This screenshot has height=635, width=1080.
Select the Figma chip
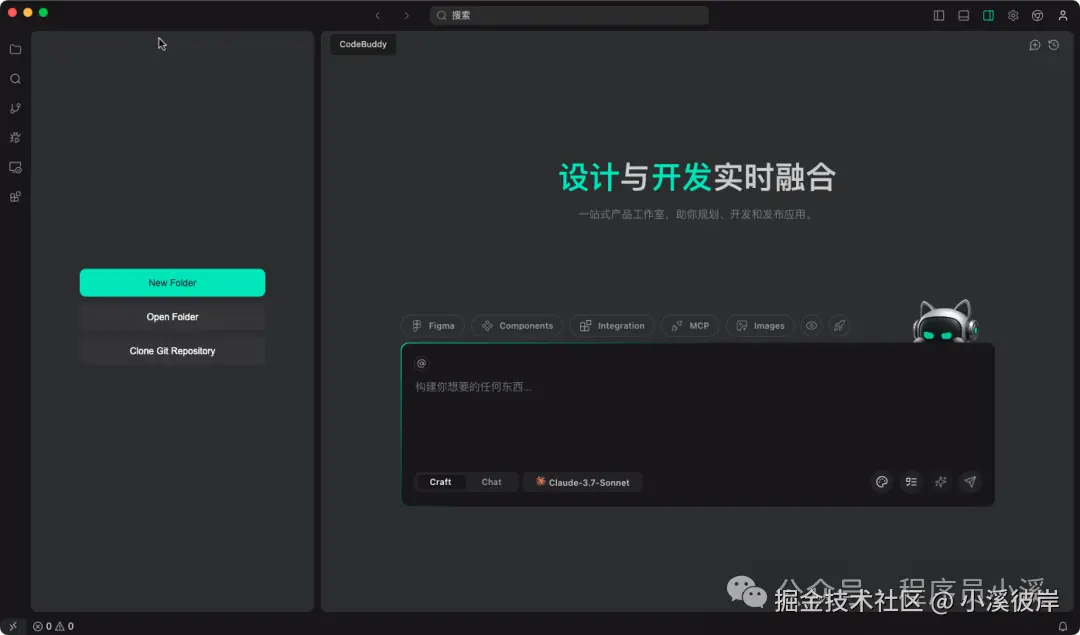[433, 326]
